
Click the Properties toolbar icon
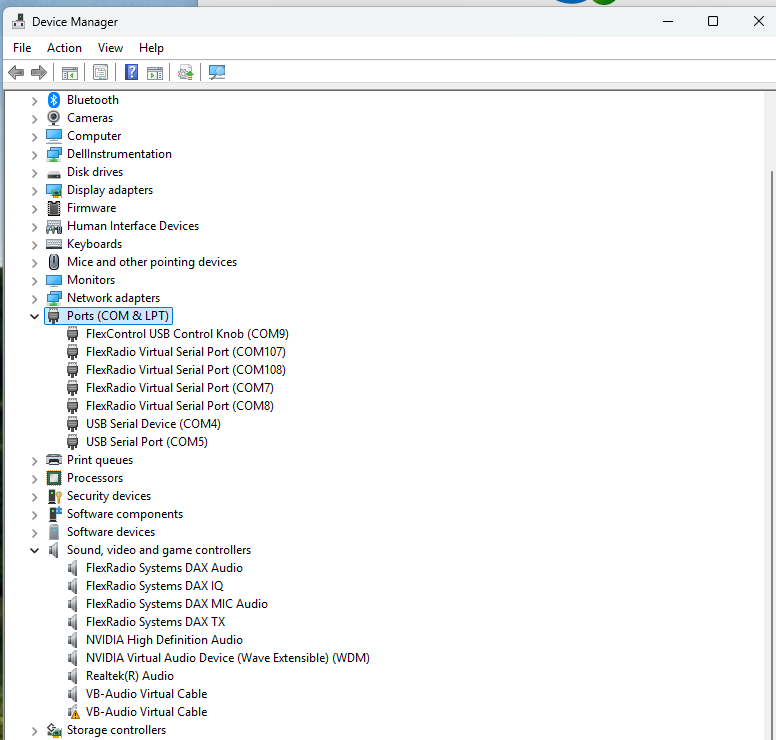pyautogui.click(x=100, y=73)
